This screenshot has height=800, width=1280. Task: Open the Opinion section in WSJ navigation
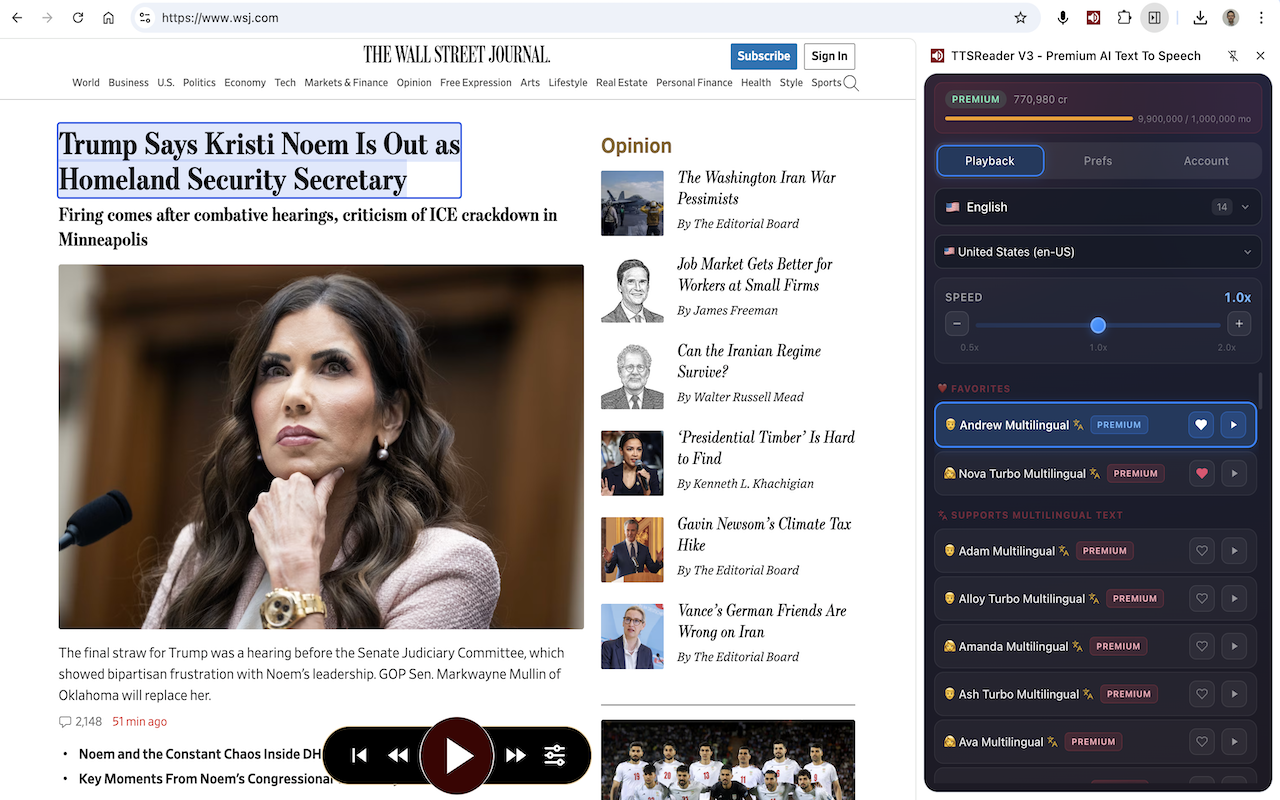[x=413, y=82]
